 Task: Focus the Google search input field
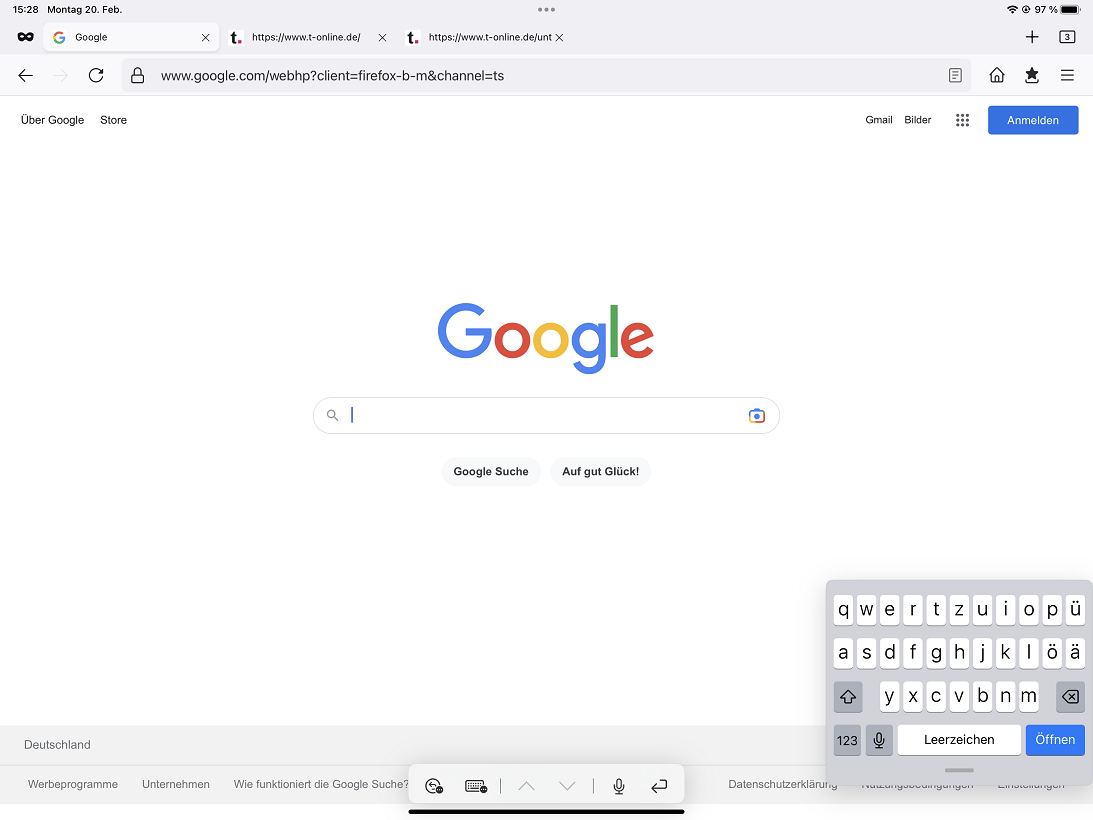point(546,416)
